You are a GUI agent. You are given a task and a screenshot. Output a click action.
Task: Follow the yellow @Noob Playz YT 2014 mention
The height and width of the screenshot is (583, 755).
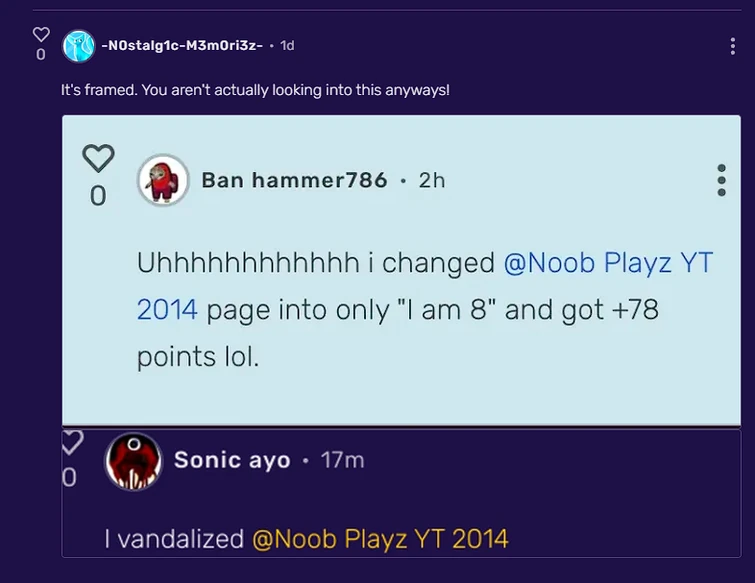pos(380,539)
